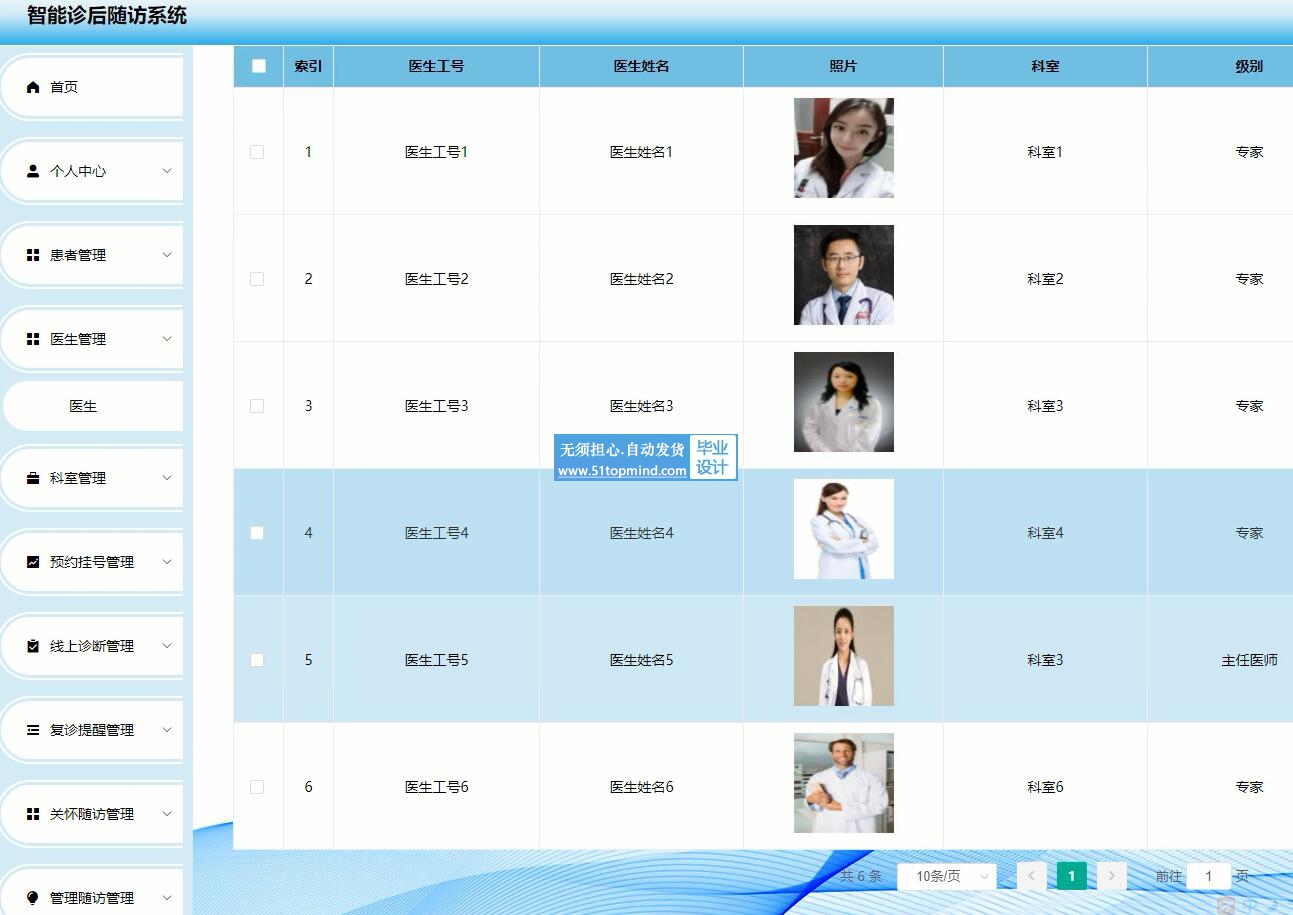Open the 10条/页 page size dropdown

946,876
